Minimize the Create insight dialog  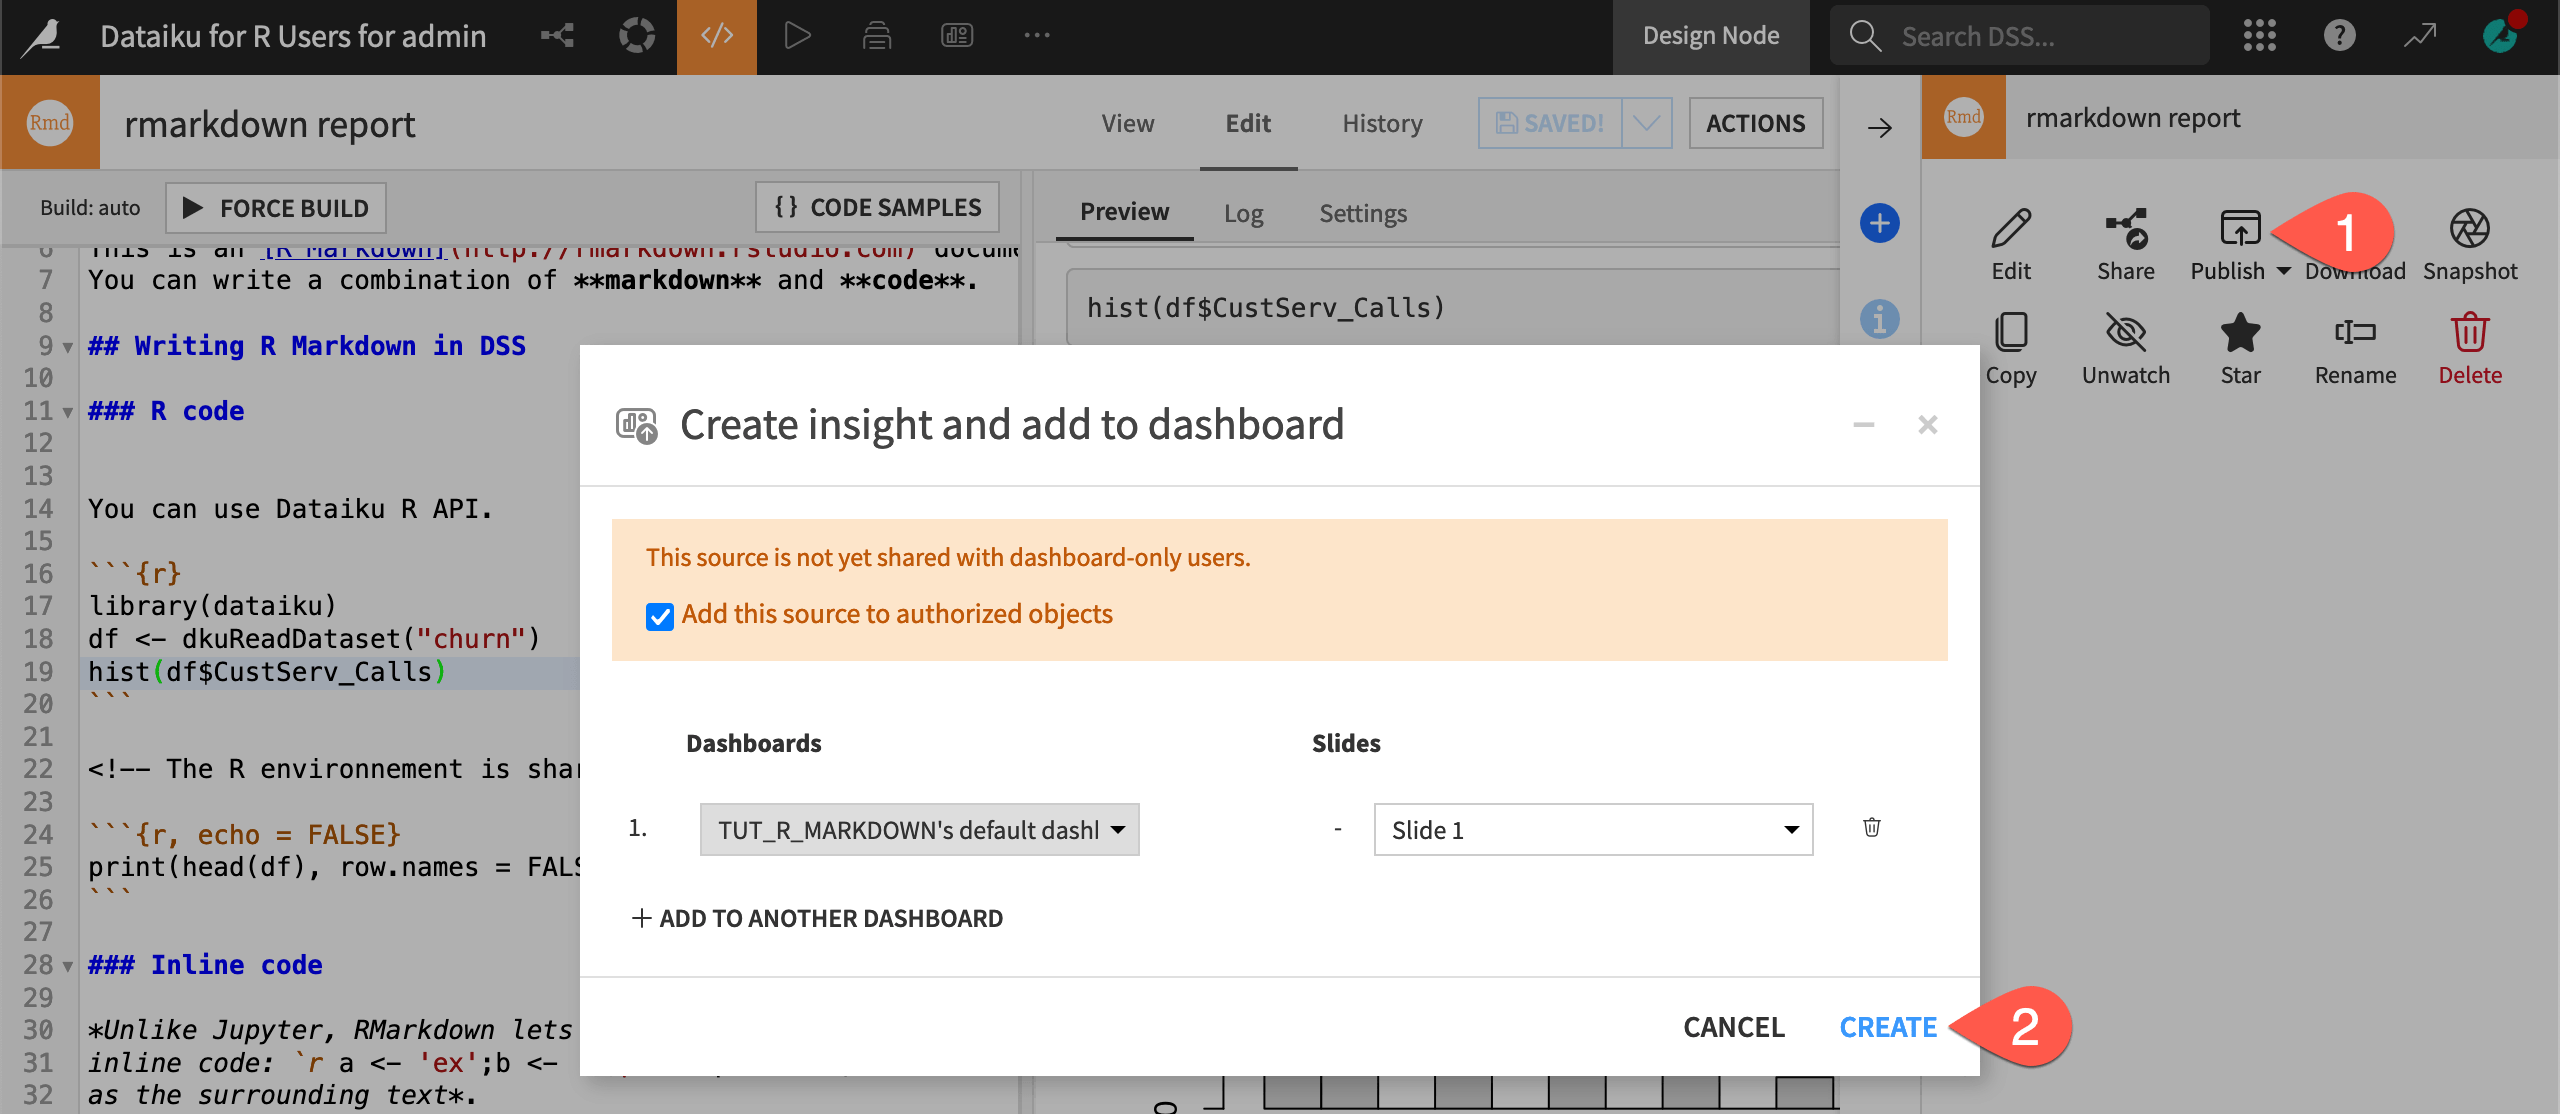(x=1863, y=425)
